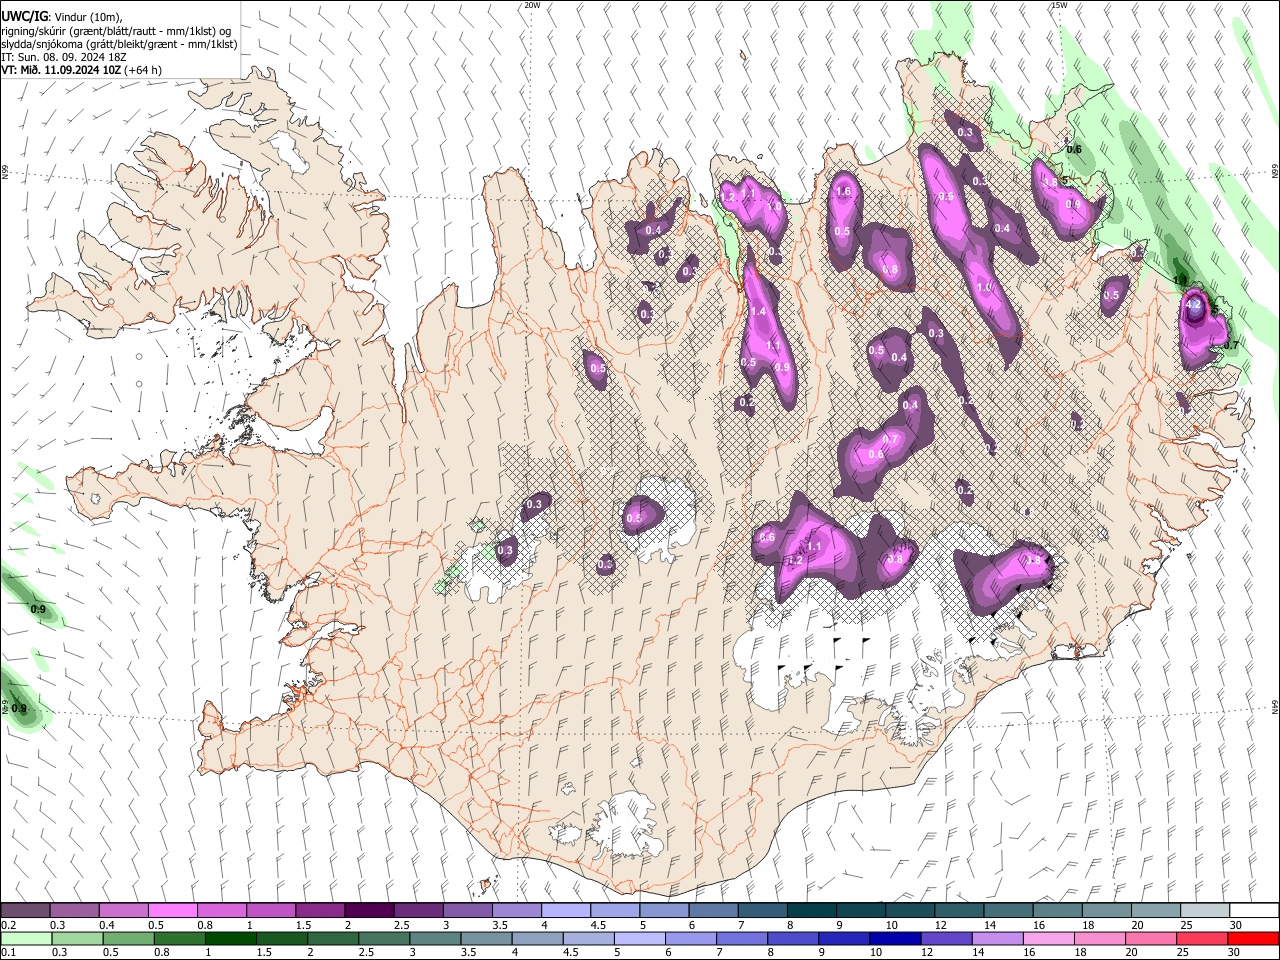
Task: Click the 'rigning/skúrir' legend description line
Action: pyautogui.click(x=116, y=30)
